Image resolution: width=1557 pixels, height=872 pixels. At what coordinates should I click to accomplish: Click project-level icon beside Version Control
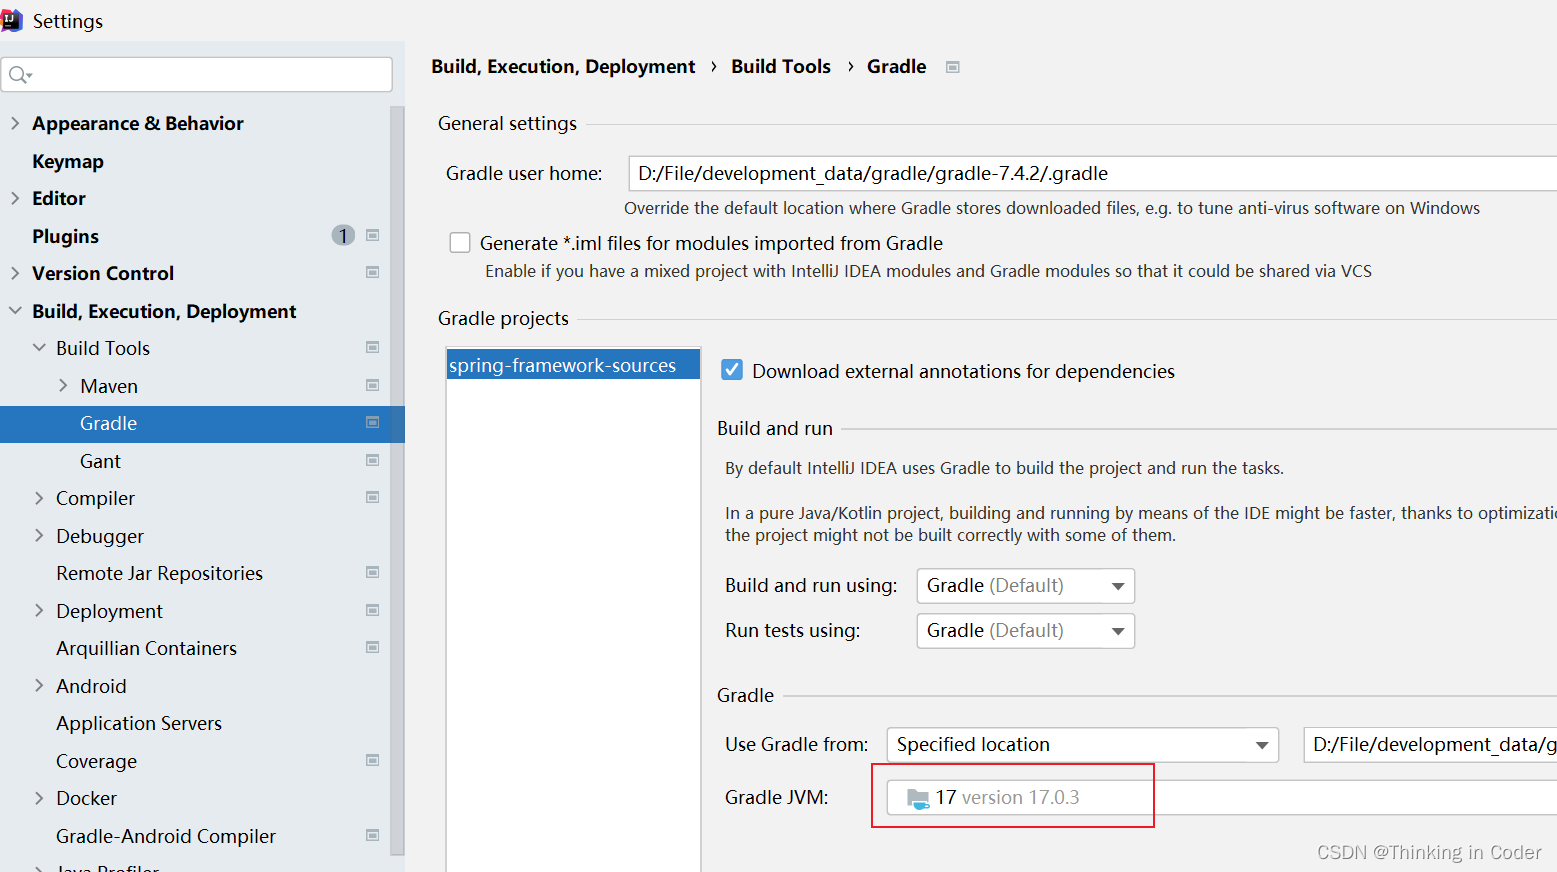click(x=372, y=273)
